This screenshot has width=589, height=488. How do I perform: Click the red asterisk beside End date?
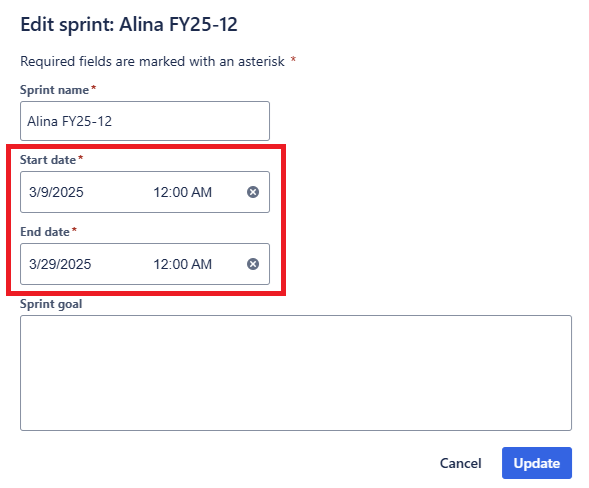[74, 230]
